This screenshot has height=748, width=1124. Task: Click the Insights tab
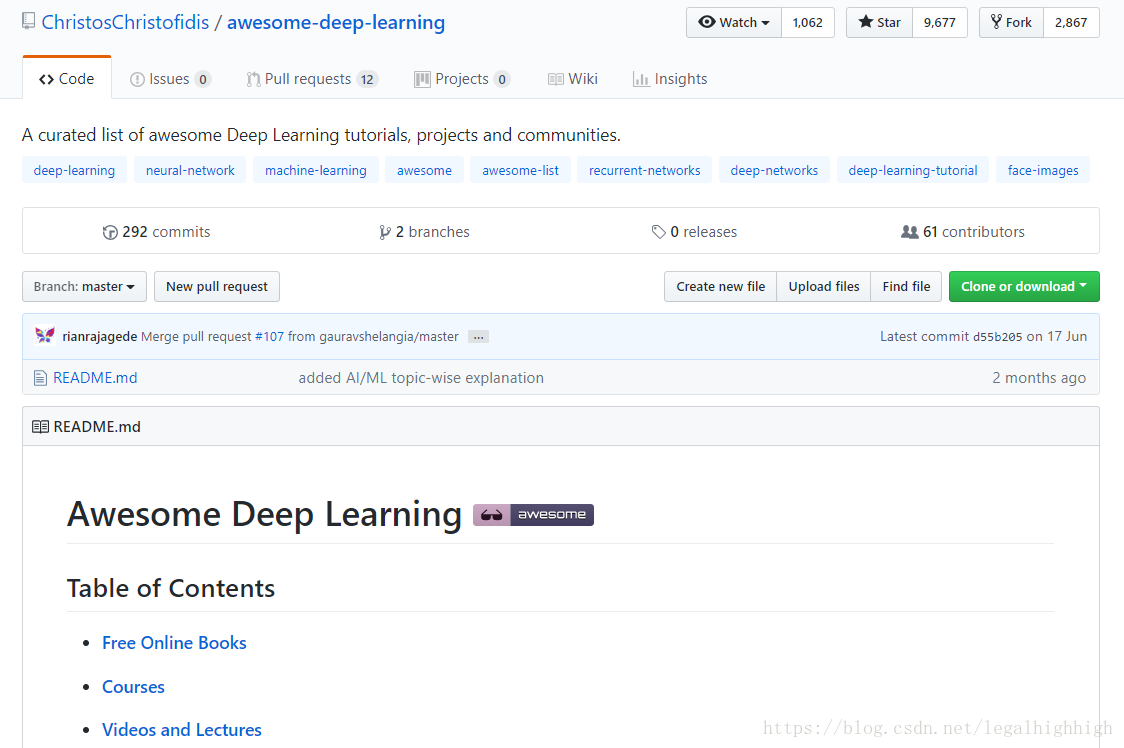pyautogui.click(x=670, y=79)
